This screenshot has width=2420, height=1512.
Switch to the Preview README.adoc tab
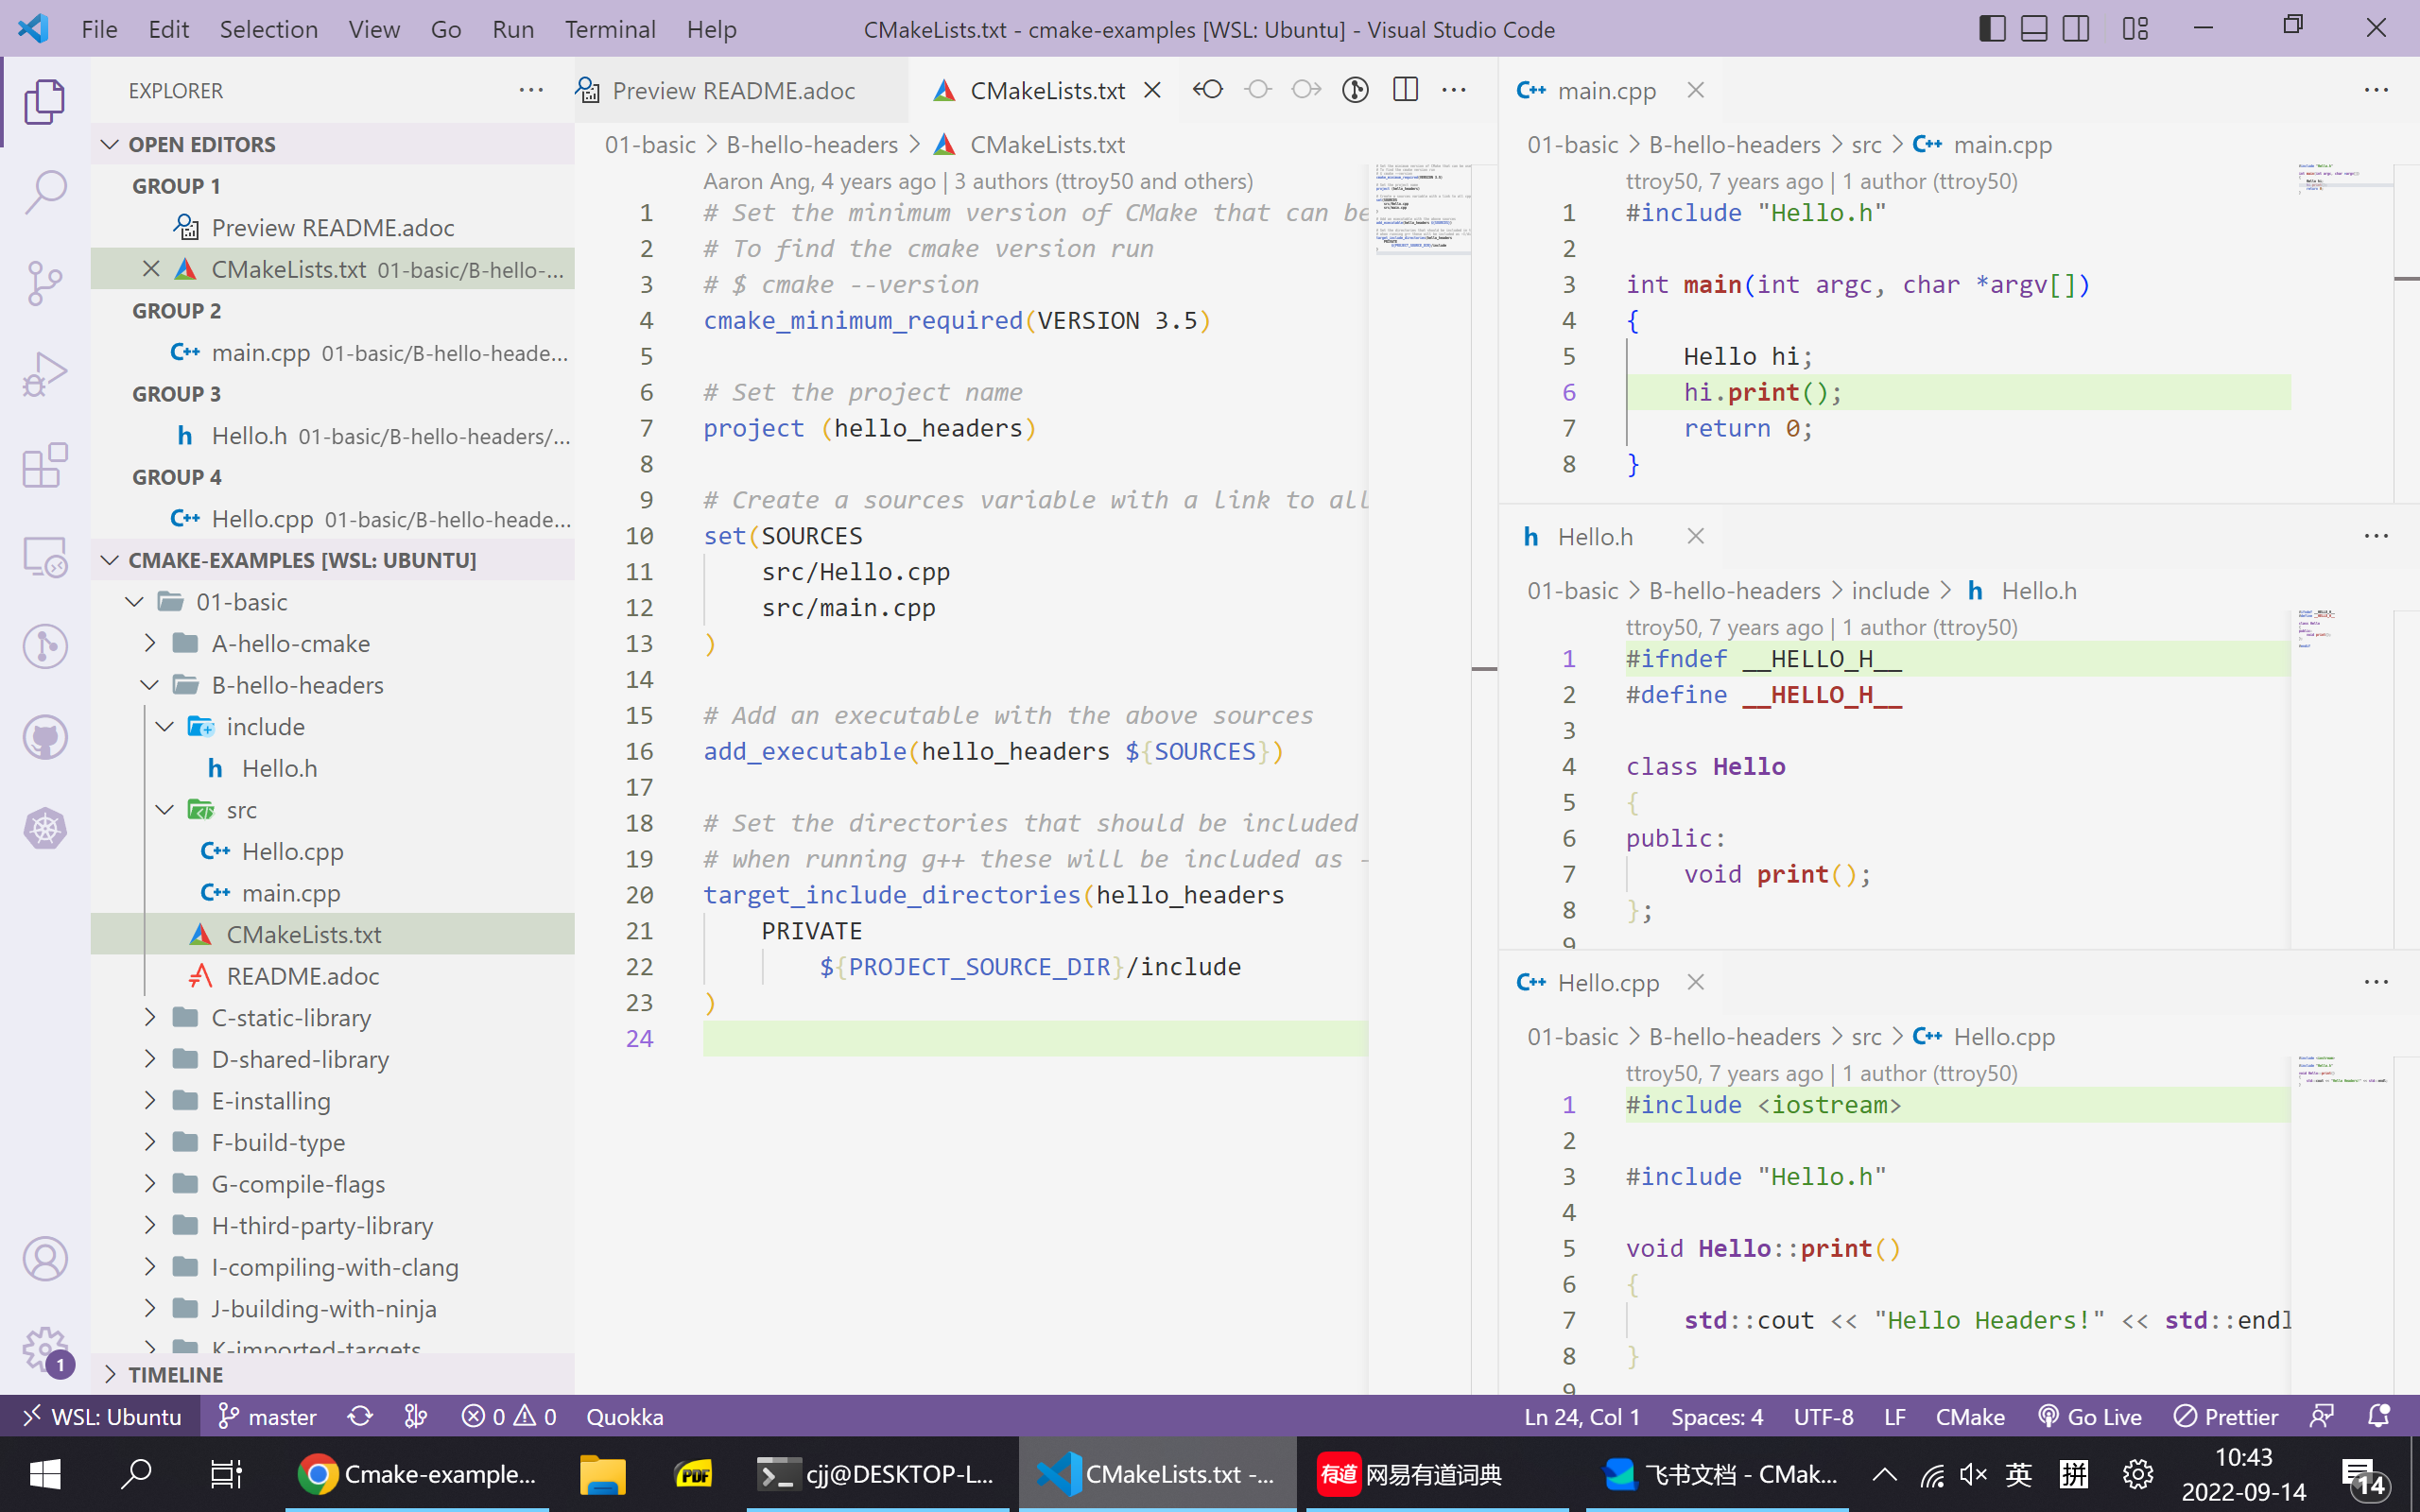pyautogui.click(x=732, y=91)
